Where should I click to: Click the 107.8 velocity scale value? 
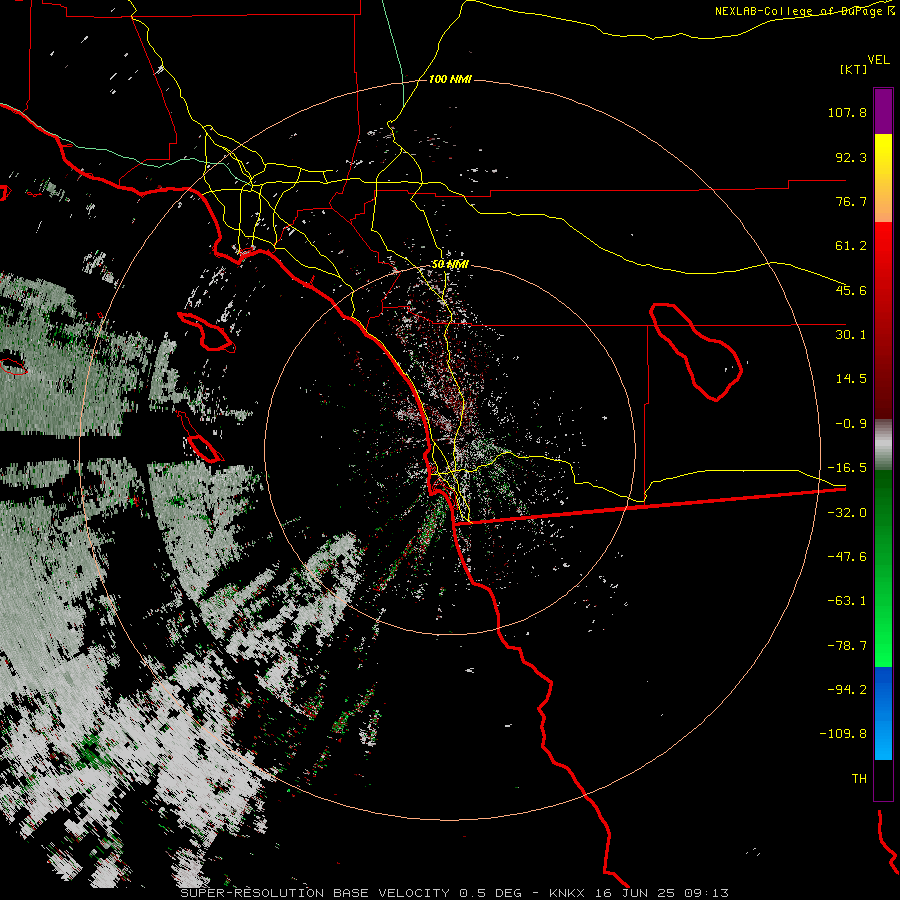[x=847, y=112]
